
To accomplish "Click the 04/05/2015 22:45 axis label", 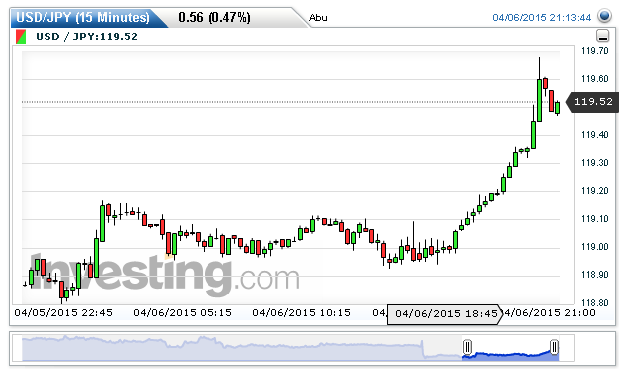I will point(63,313).
